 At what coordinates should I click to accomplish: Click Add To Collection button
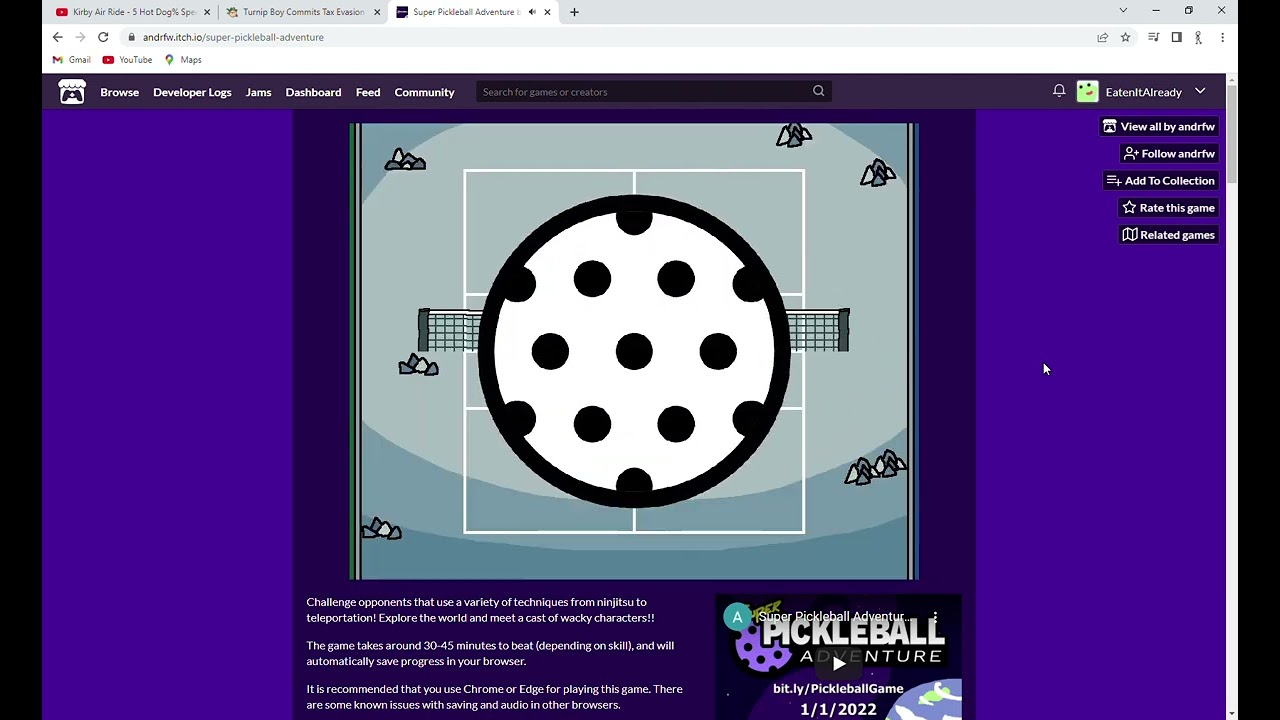(x=1161, y=181)
